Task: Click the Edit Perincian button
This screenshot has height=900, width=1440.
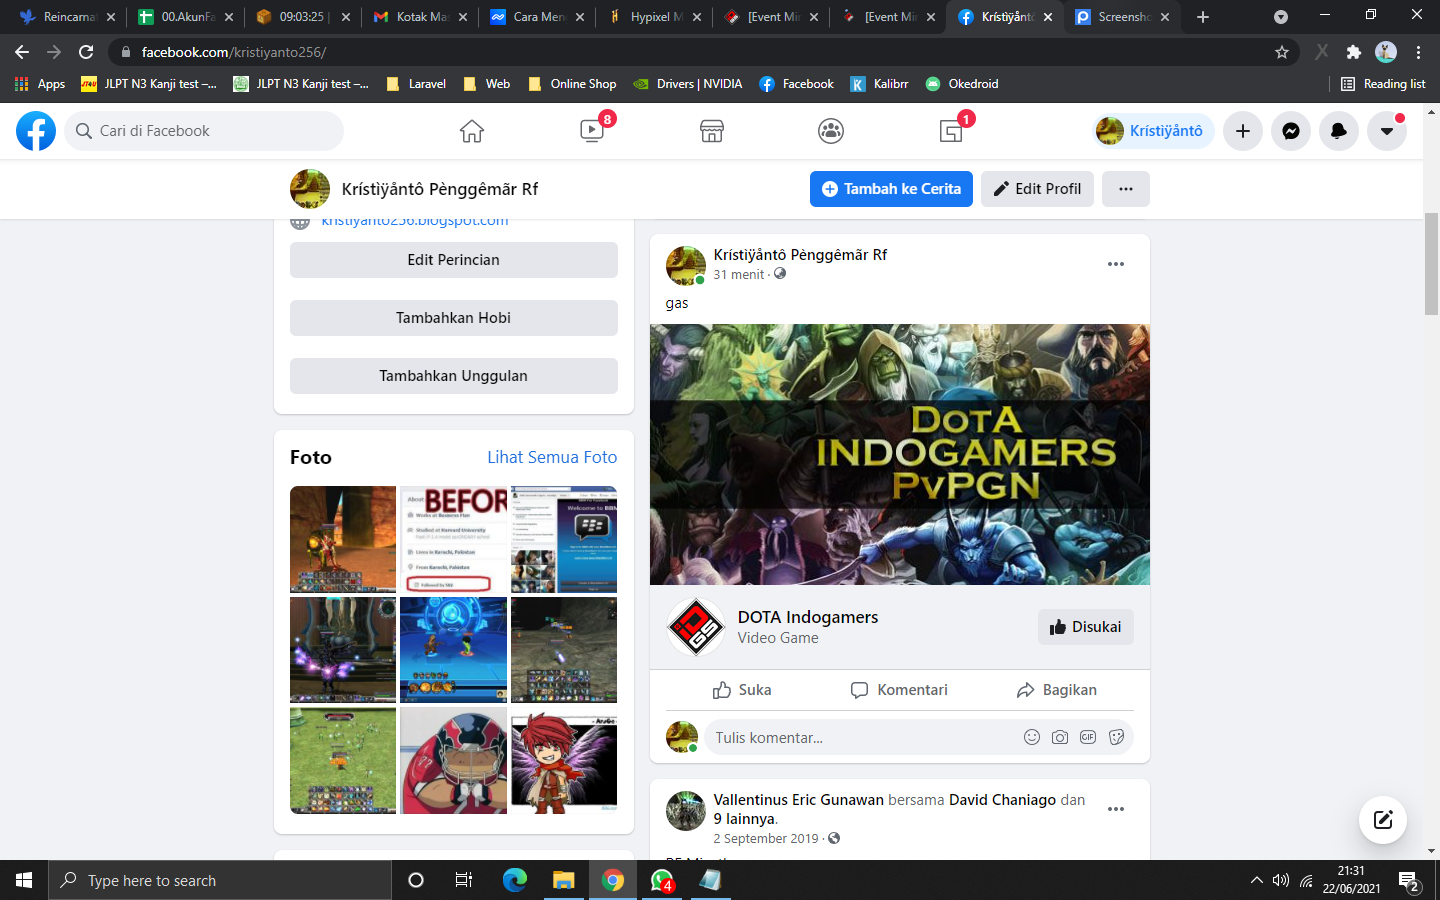Action: pos(454,260)
